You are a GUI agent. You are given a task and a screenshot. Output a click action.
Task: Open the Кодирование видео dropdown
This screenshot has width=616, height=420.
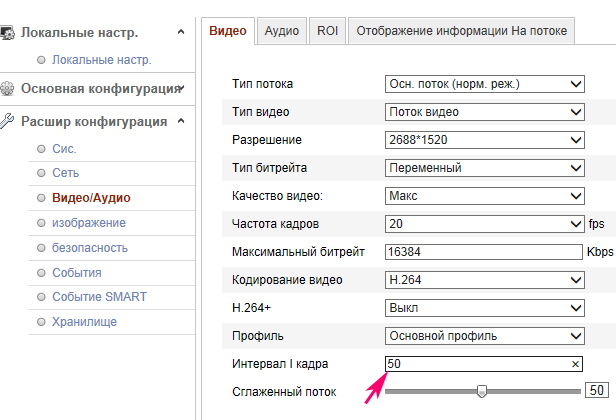[x=485, y=280]
